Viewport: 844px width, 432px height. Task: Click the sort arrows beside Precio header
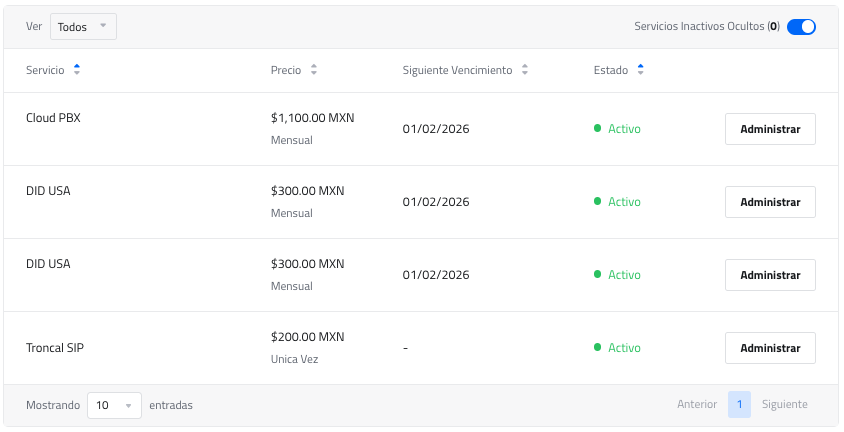(314, 70)
